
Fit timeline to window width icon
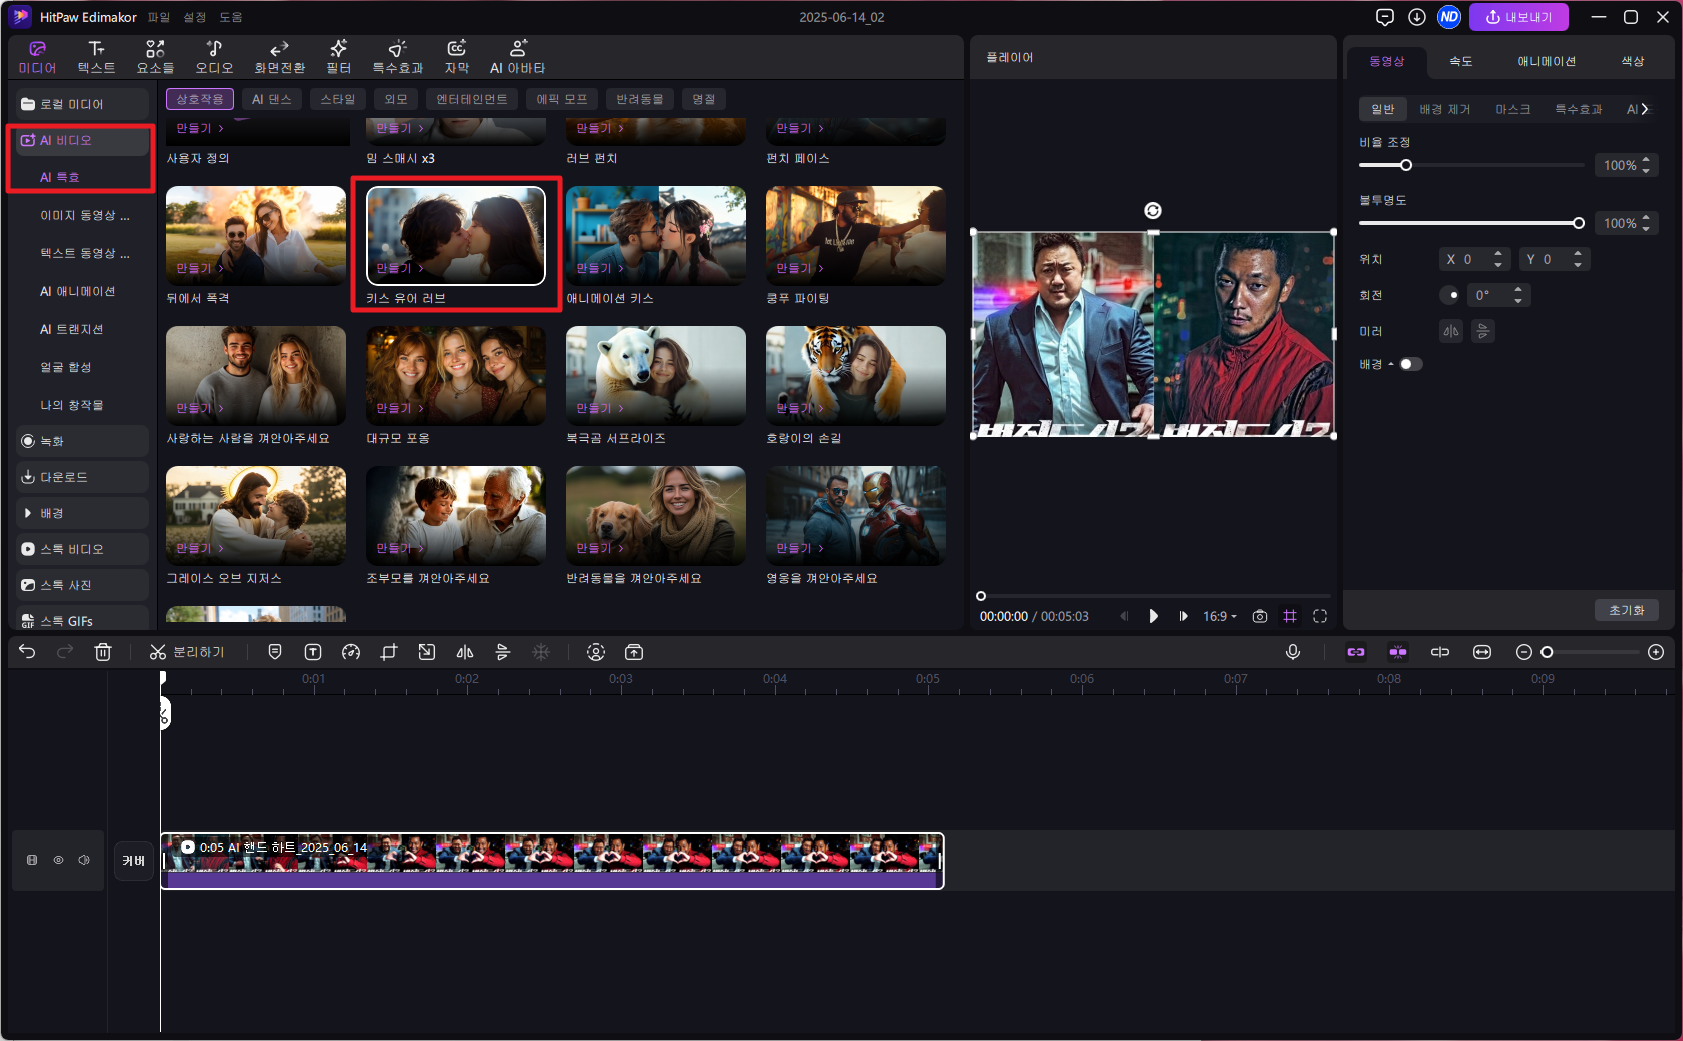(x=1482, y=652)
